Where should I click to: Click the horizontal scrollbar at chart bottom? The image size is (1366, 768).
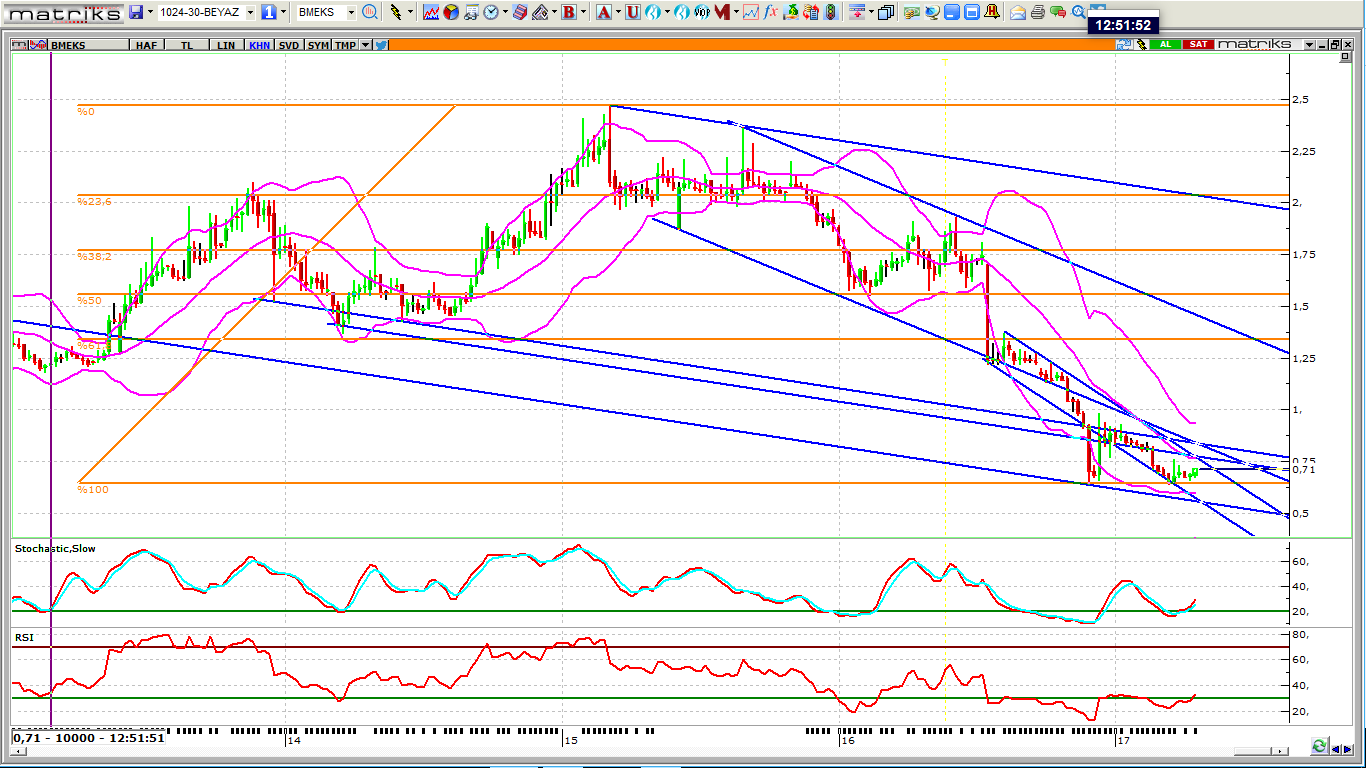tap(700, 747)
